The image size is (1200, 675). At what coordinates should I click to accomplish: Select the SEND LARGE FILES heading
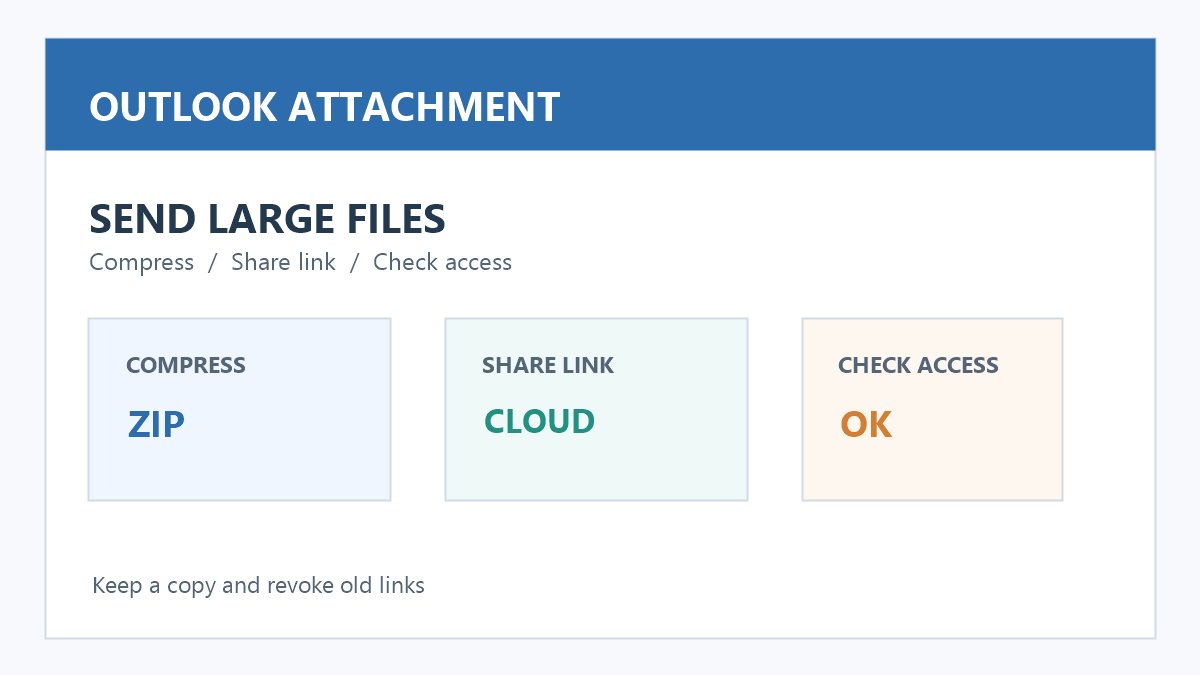click(267, 218)
